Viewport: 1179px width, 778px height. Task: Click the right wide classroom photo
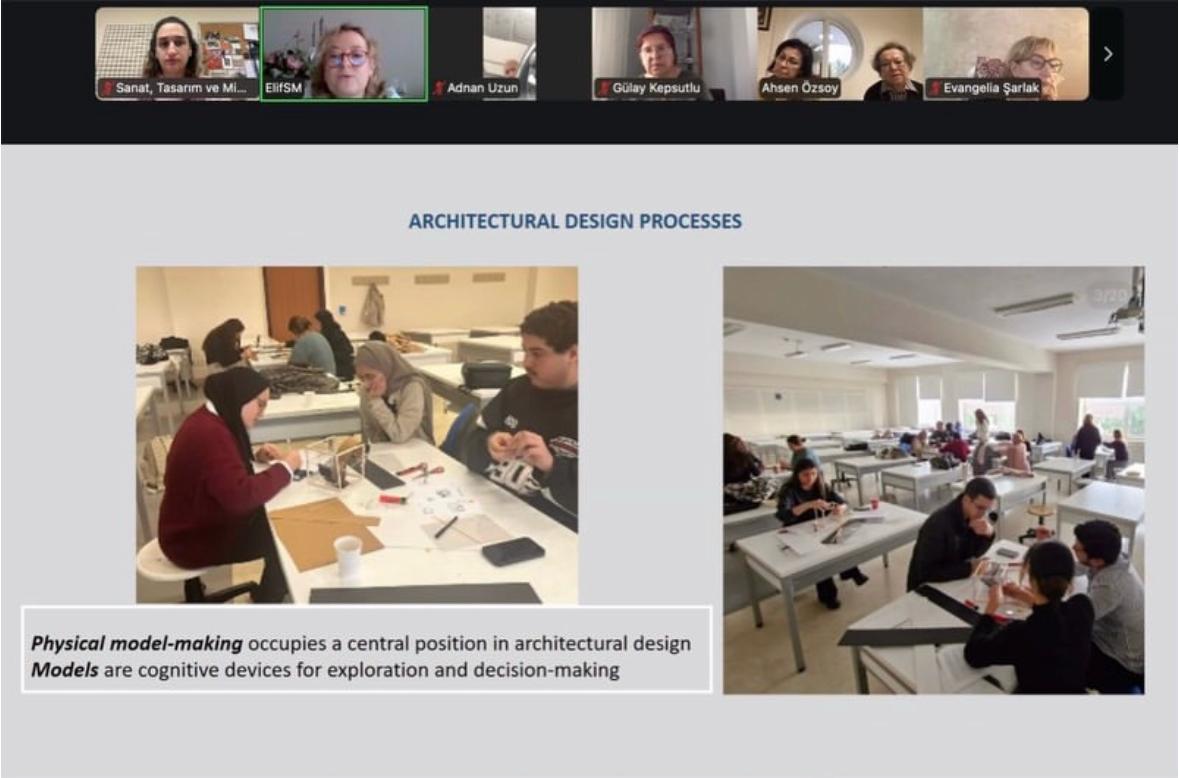coord(934,480)
